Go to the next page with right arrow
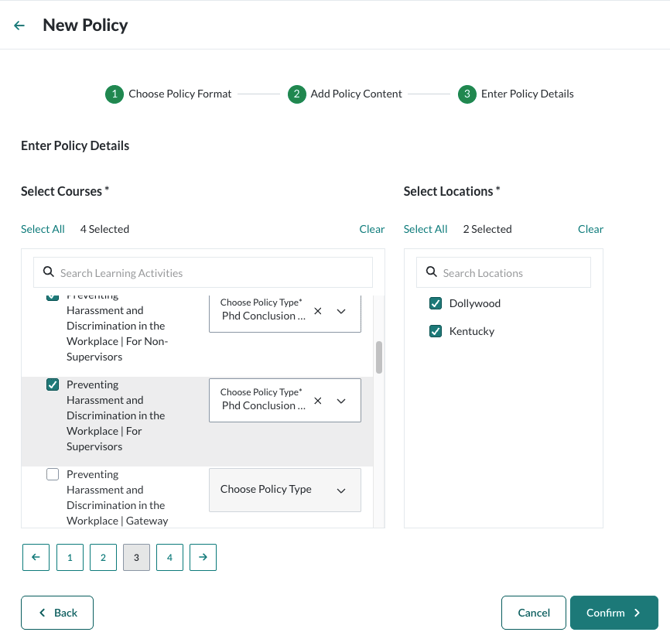The height and width of the screenshot is (639, 670). pyautogui.click(x=203, y=557)
